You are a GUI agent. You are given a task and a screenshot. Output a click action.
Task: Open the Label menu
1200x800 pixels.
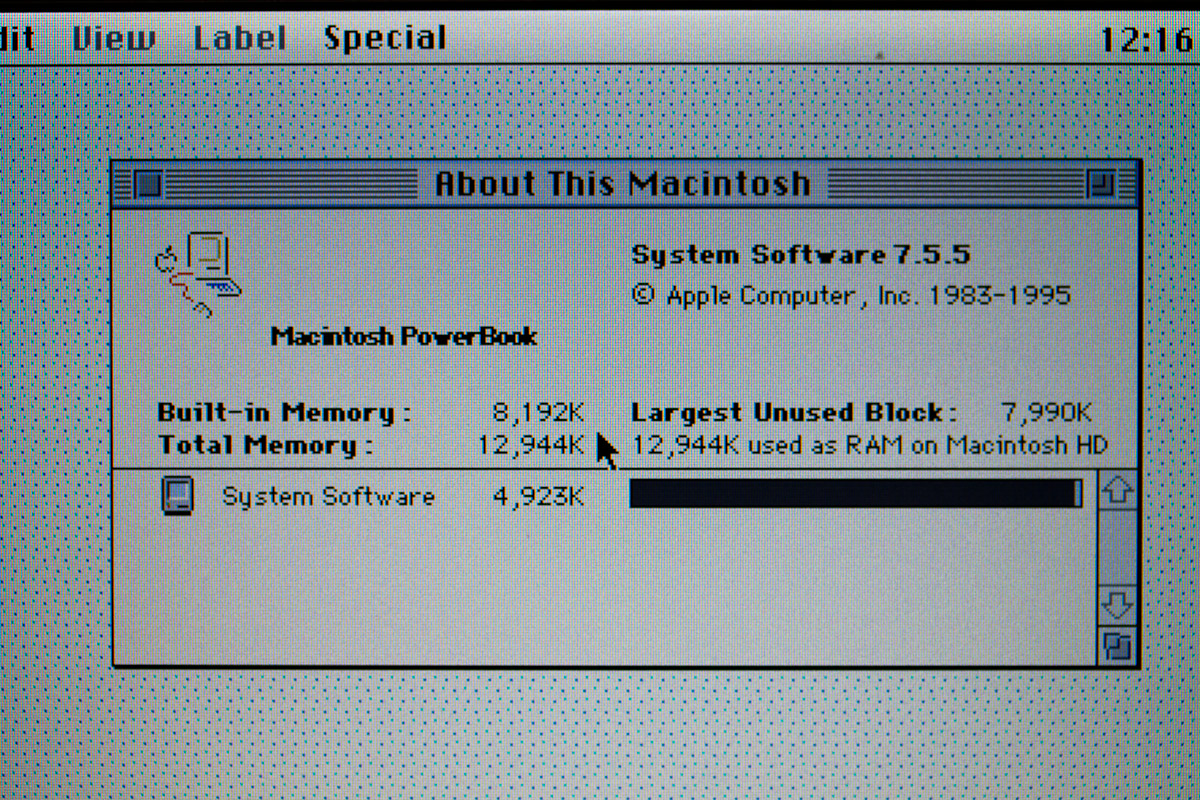coord(240,39)
